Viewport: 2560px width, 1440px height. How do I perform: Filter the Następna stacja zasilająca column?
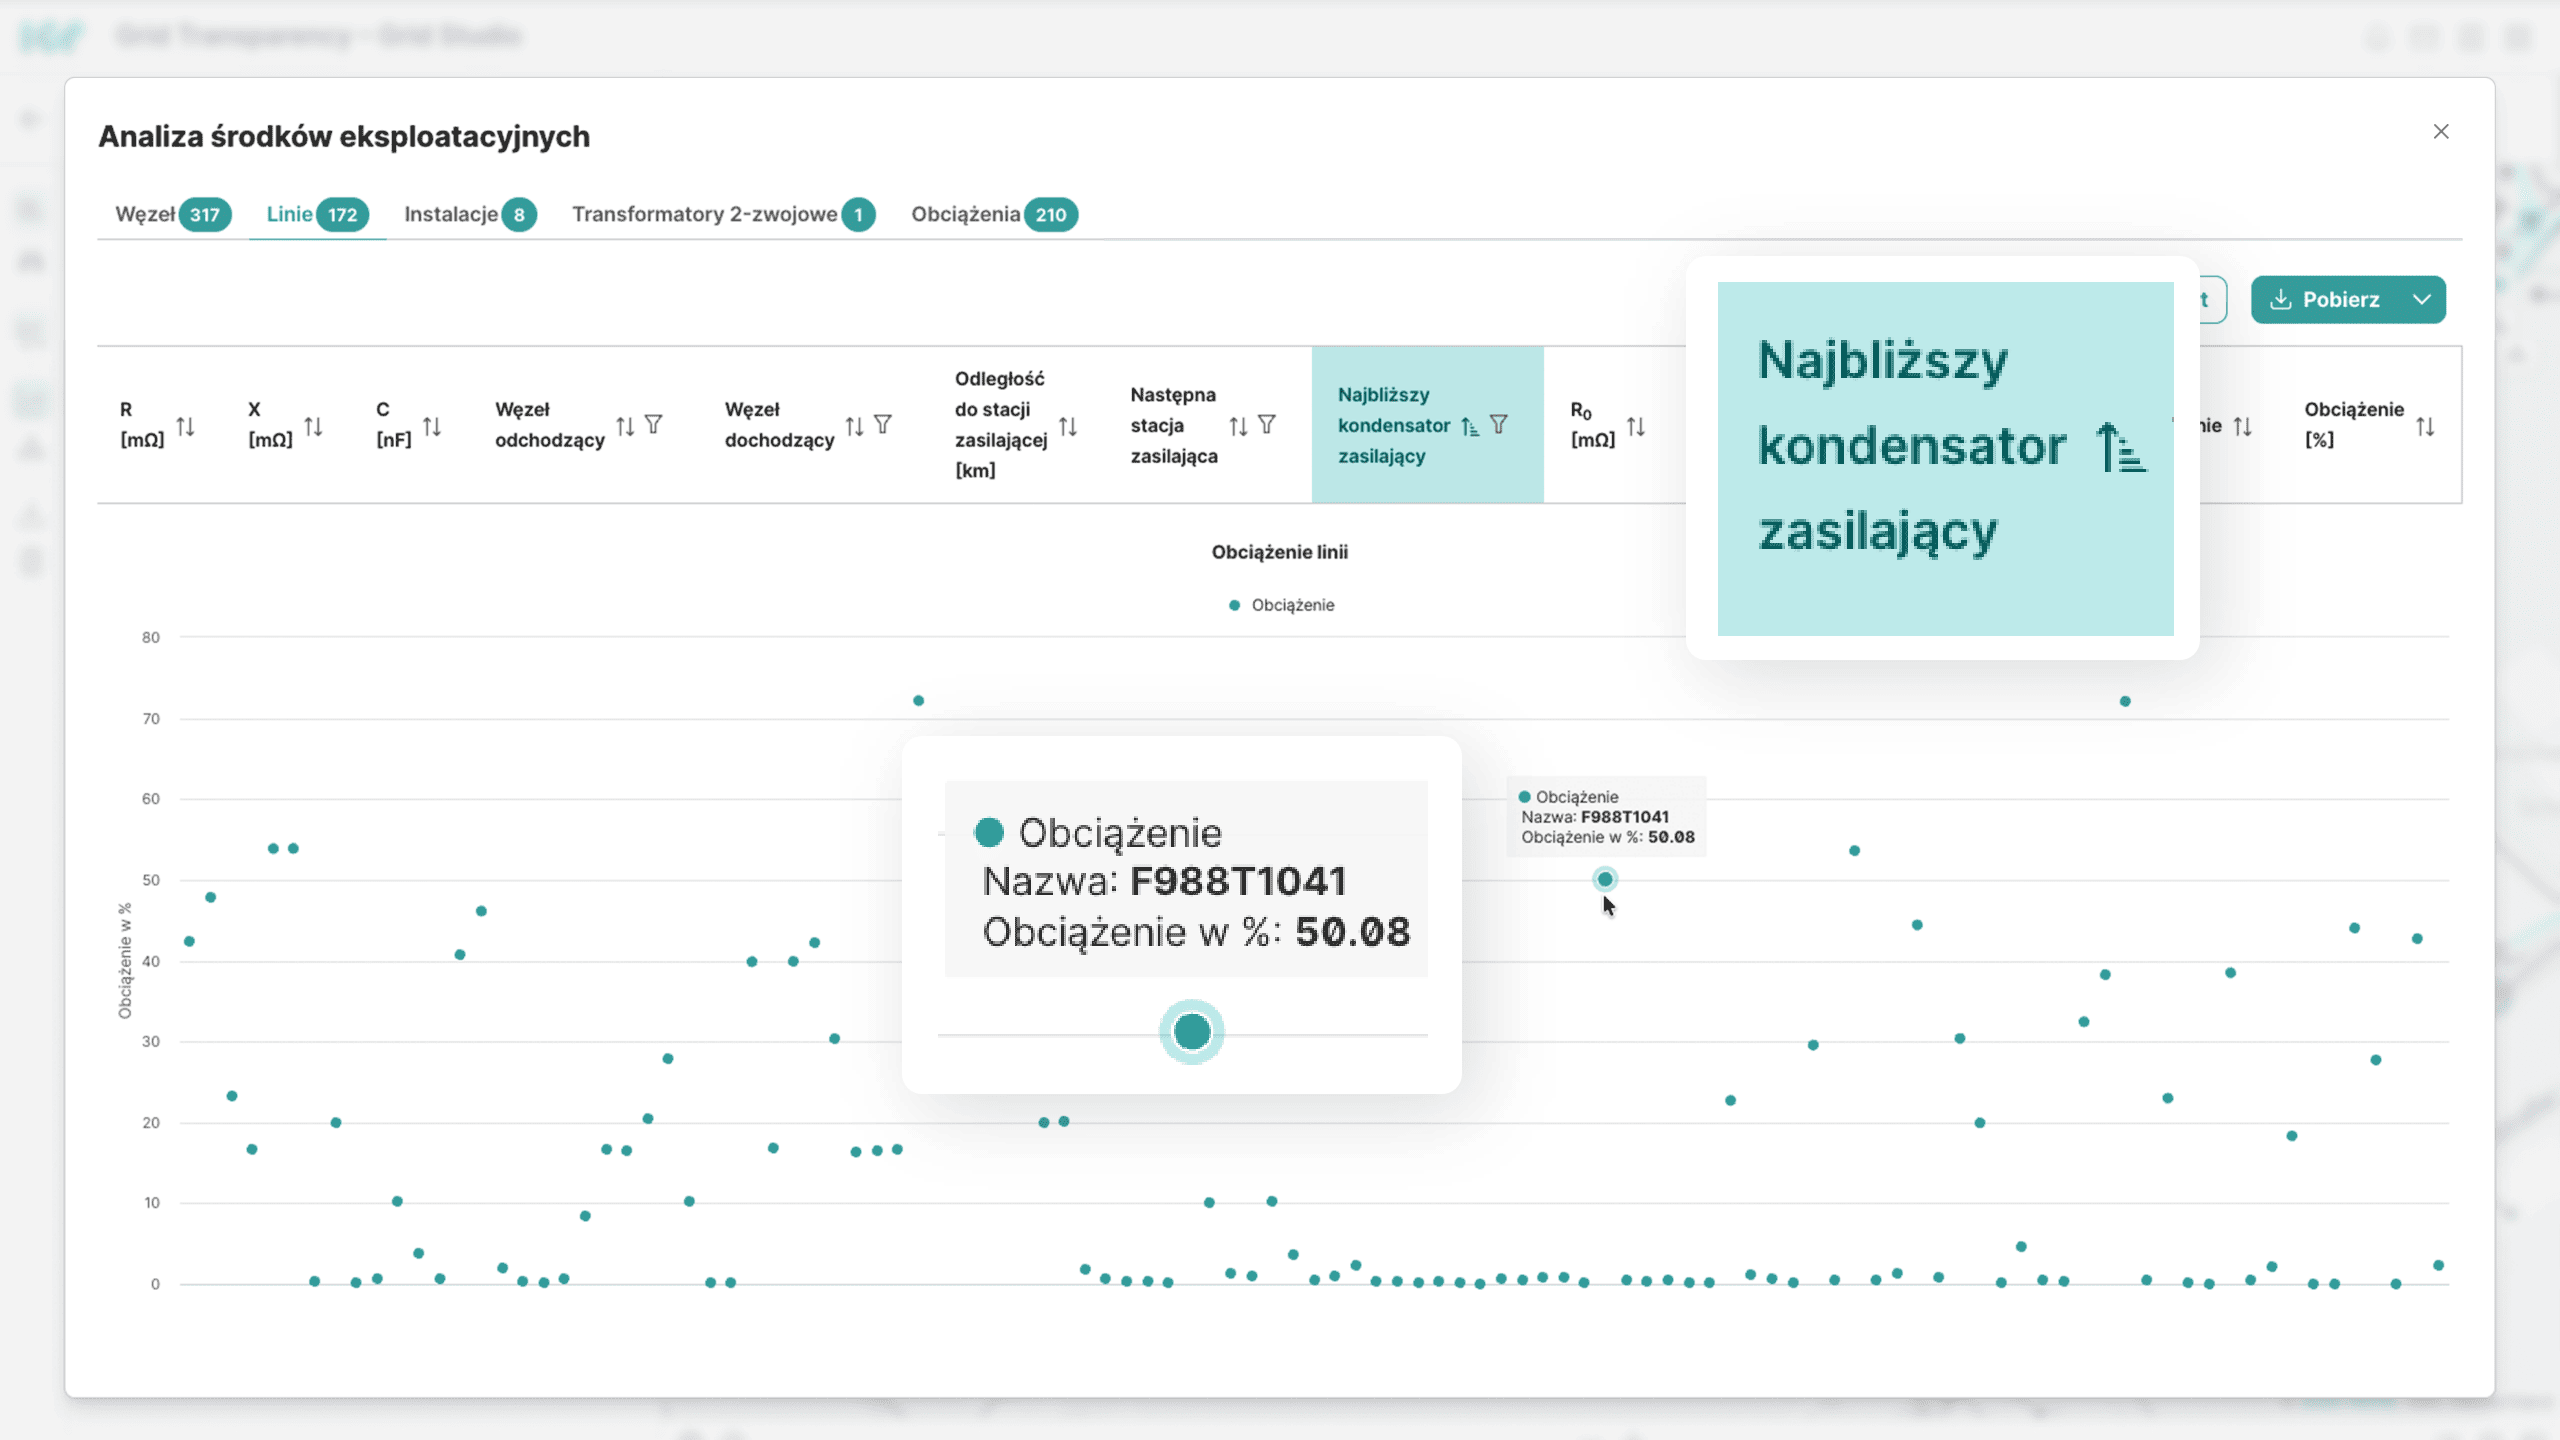(1266, 425)
